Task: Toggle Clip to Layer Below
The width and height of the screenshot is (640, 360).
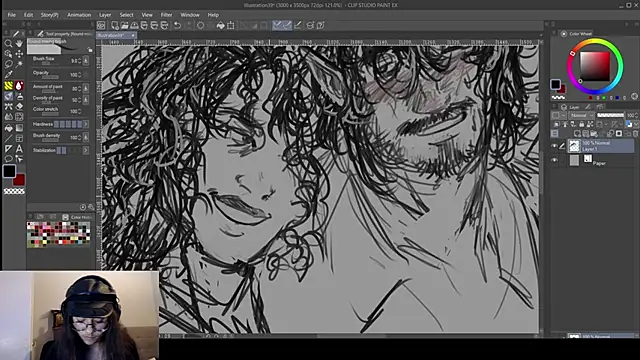Action: (x=556, y=124)
